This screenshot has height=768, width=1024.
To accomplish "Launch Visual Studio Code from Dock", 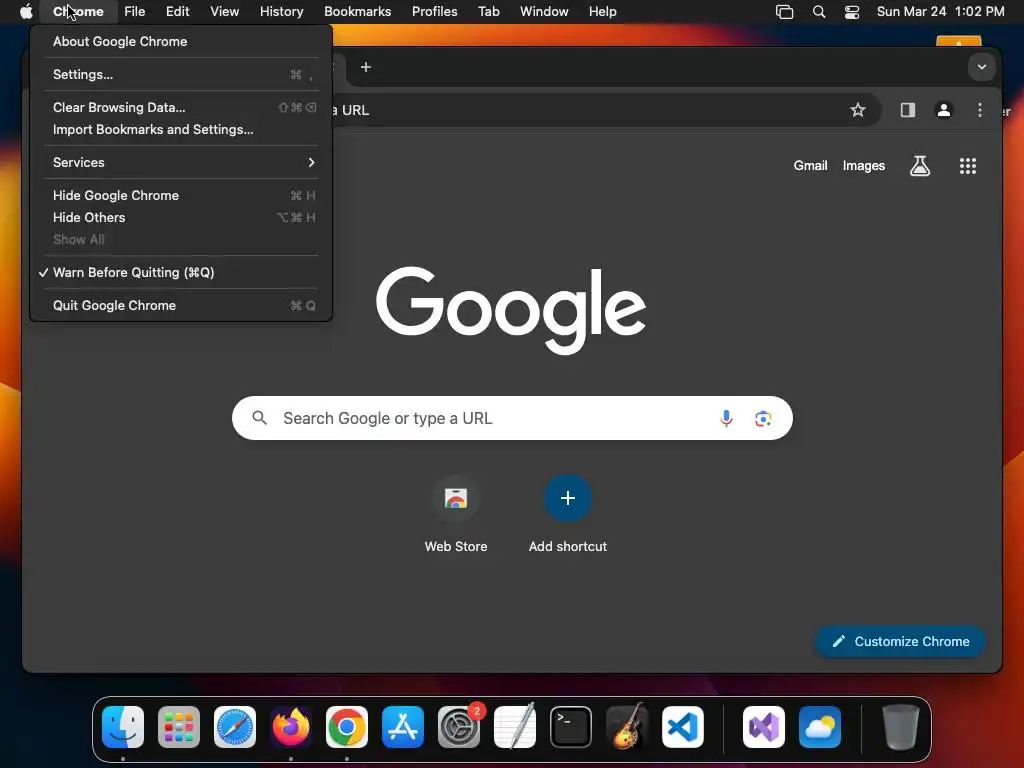I will point(682,726).
